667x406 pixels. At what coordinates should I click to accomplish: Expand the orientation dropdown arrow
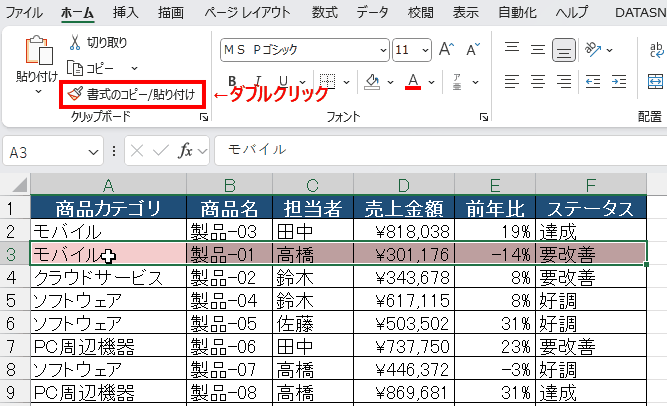pyautogui.click(x=610, y=50)
